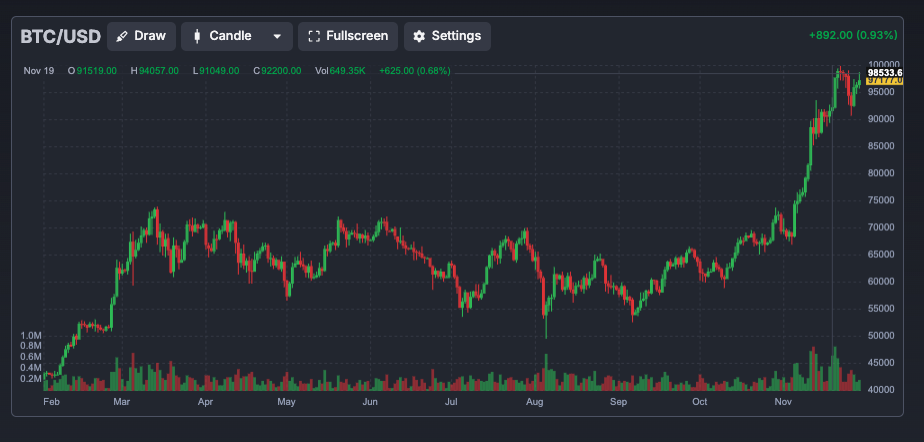Expand the Candle dropdown arrow

tap(277, 36)
